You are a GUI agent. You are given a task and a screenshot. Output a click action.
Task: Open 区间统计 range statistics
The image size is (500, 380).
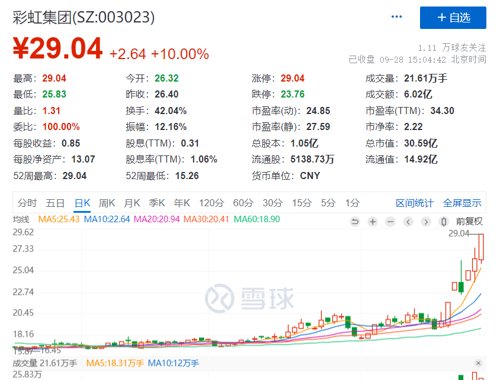tap(414, 203)
